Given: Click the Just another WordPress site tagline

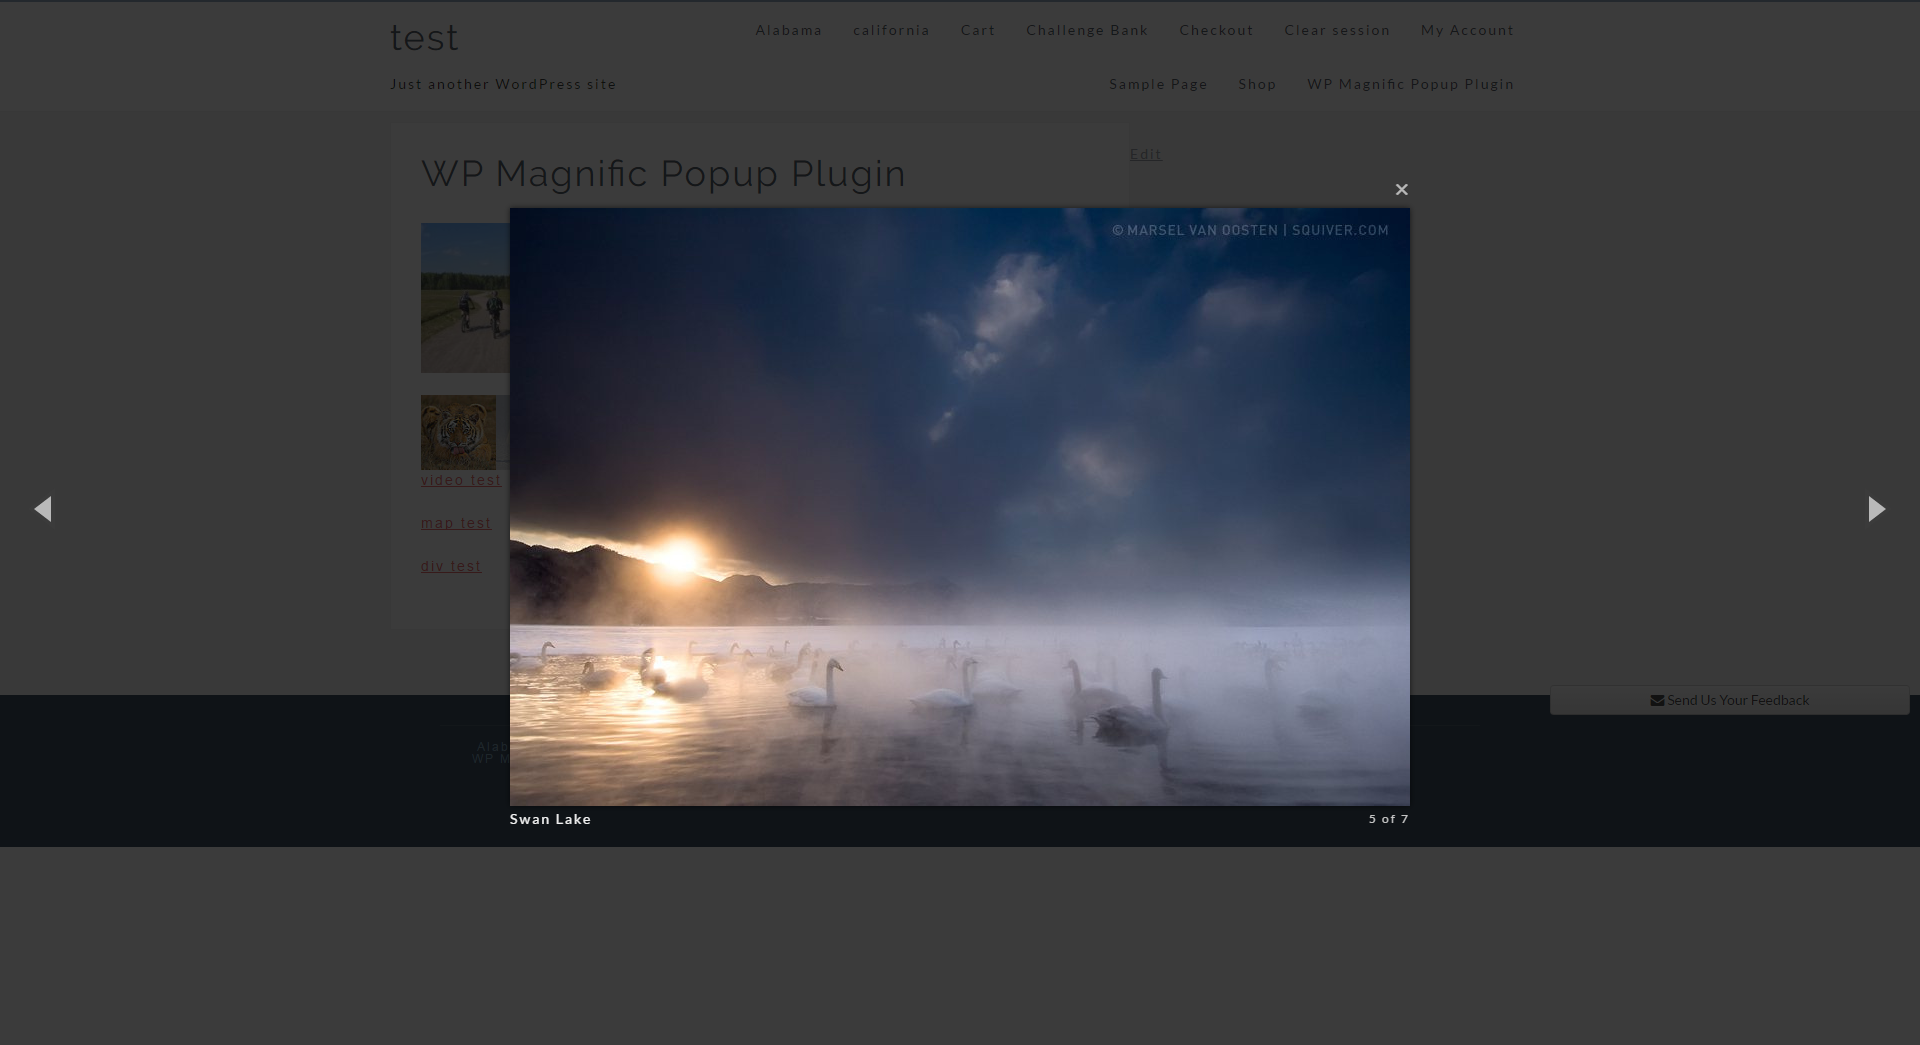Looking at the screenshot, I should point(503,84).
